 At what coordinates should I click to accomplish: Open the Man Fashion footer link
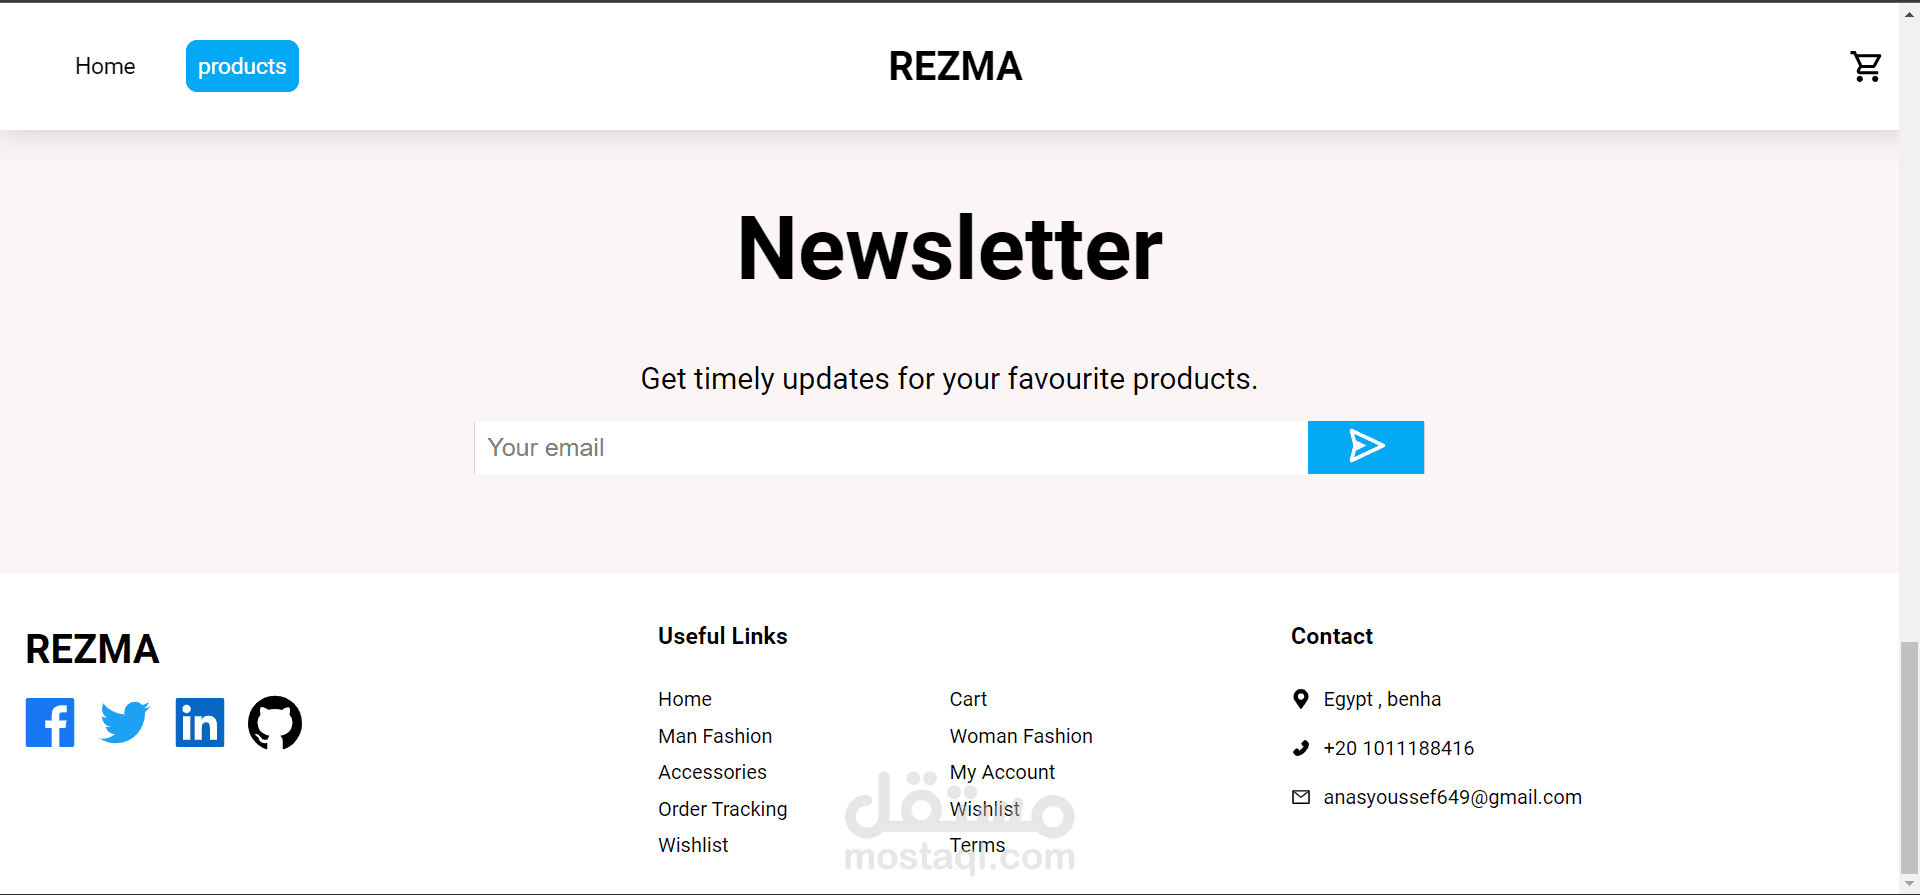tap(715, 736)
